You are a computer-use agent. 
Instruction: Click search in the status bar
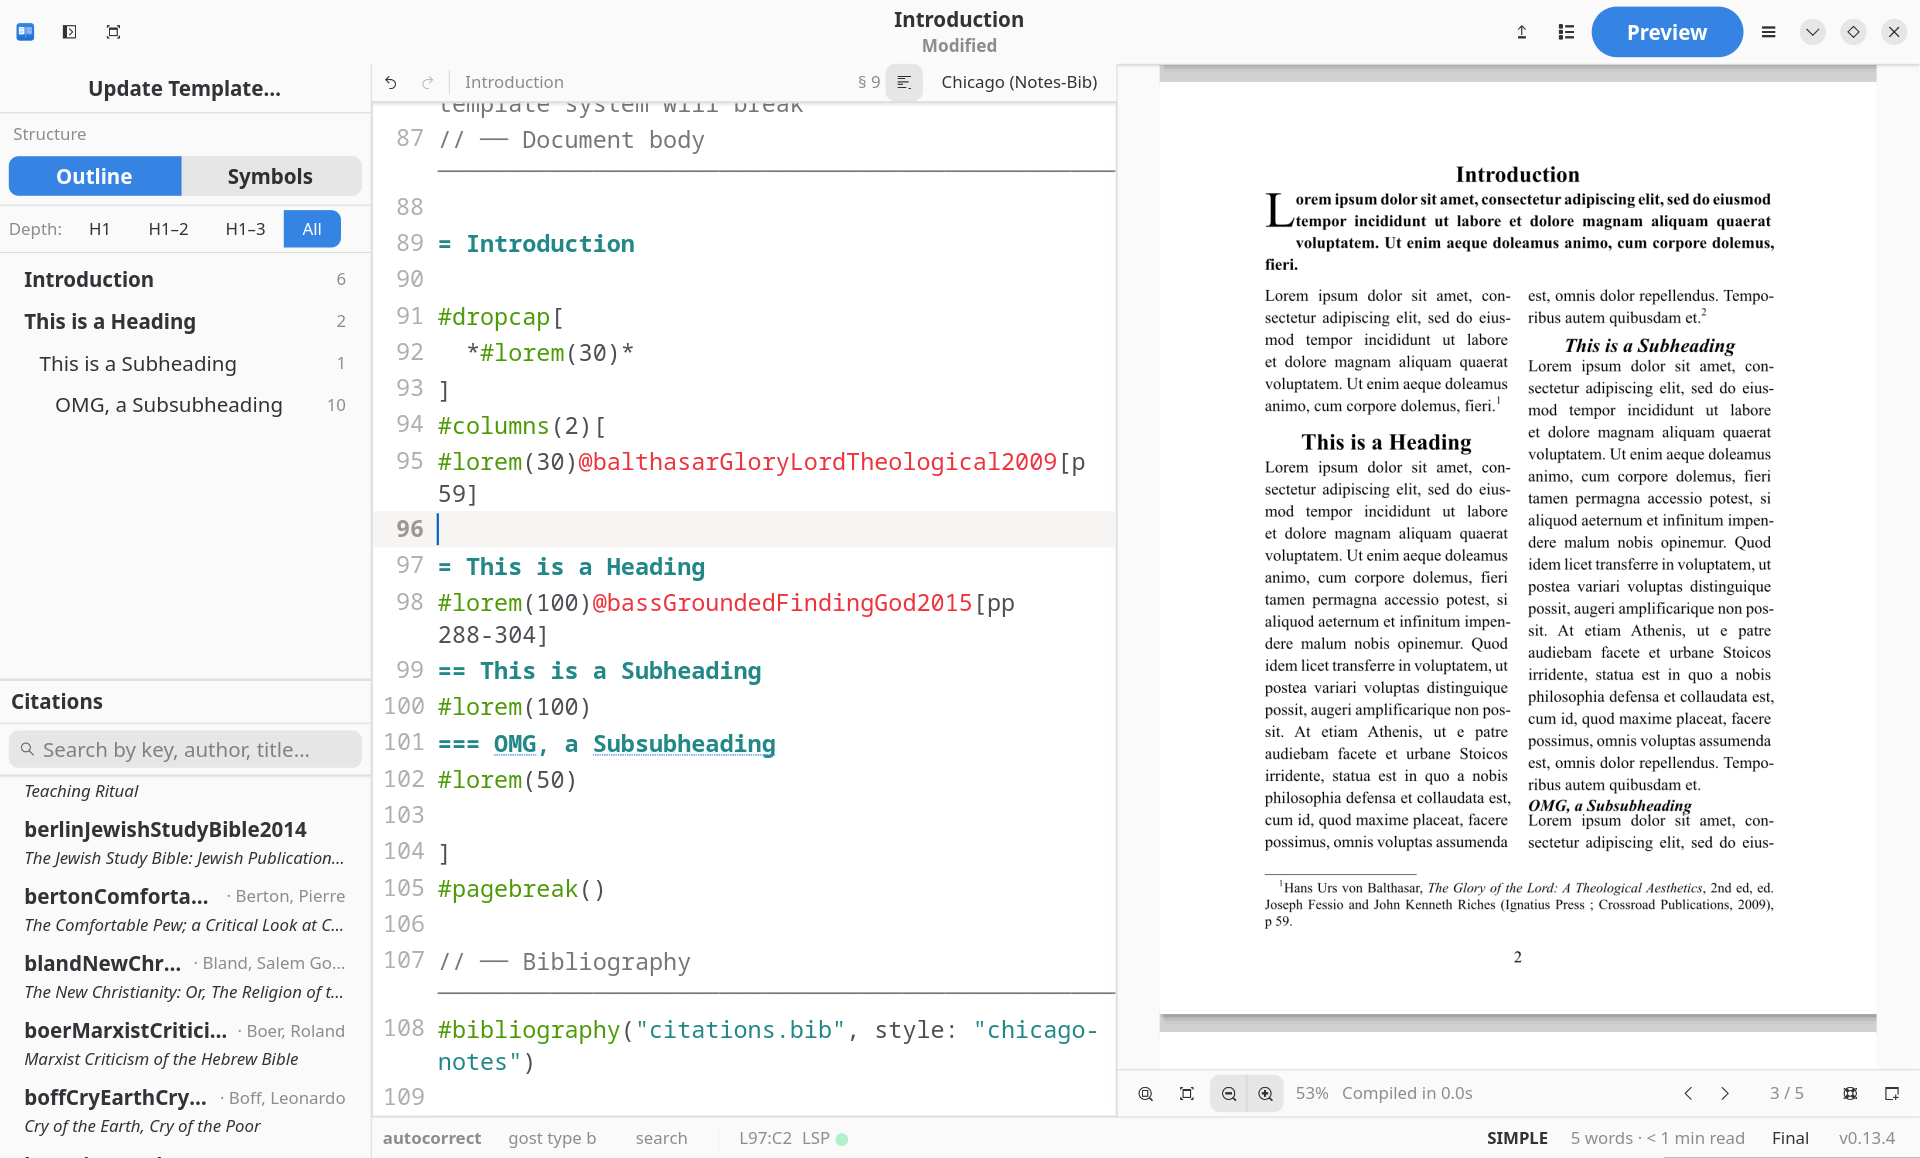[x=661, y=1138]
